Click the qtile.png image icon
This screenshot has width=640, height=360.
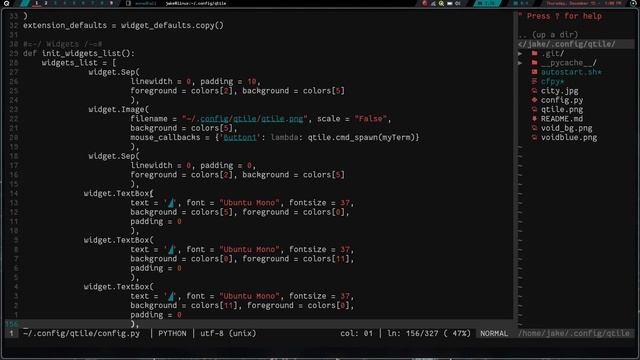pyautogui.click(x=534, y=109)
